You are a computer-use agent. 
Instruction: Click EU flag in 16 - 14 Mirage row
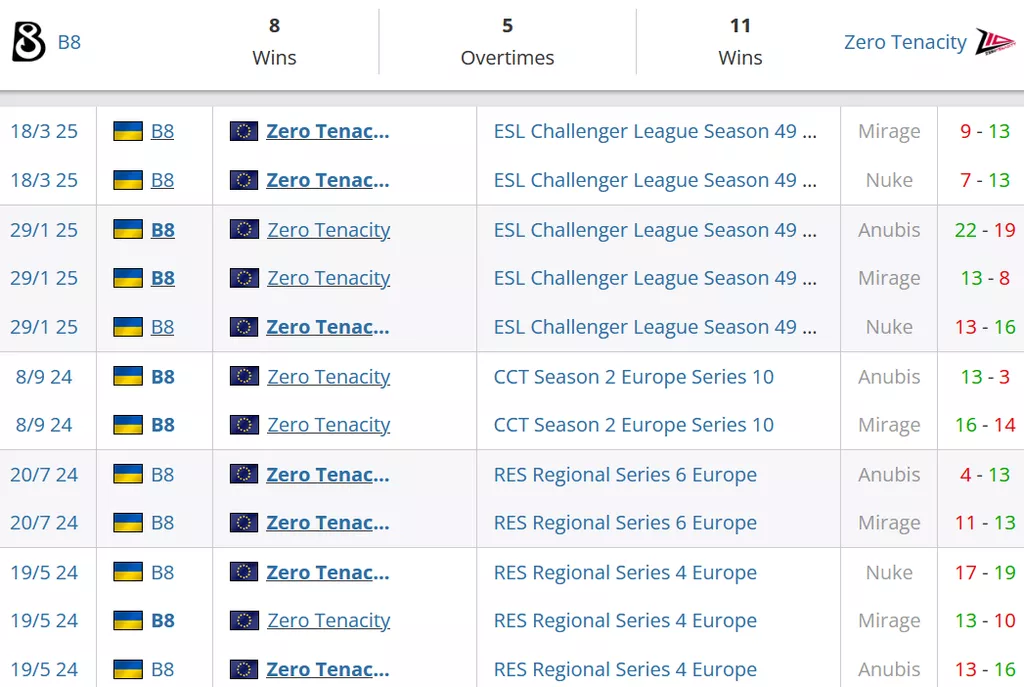tap(244, 424)
